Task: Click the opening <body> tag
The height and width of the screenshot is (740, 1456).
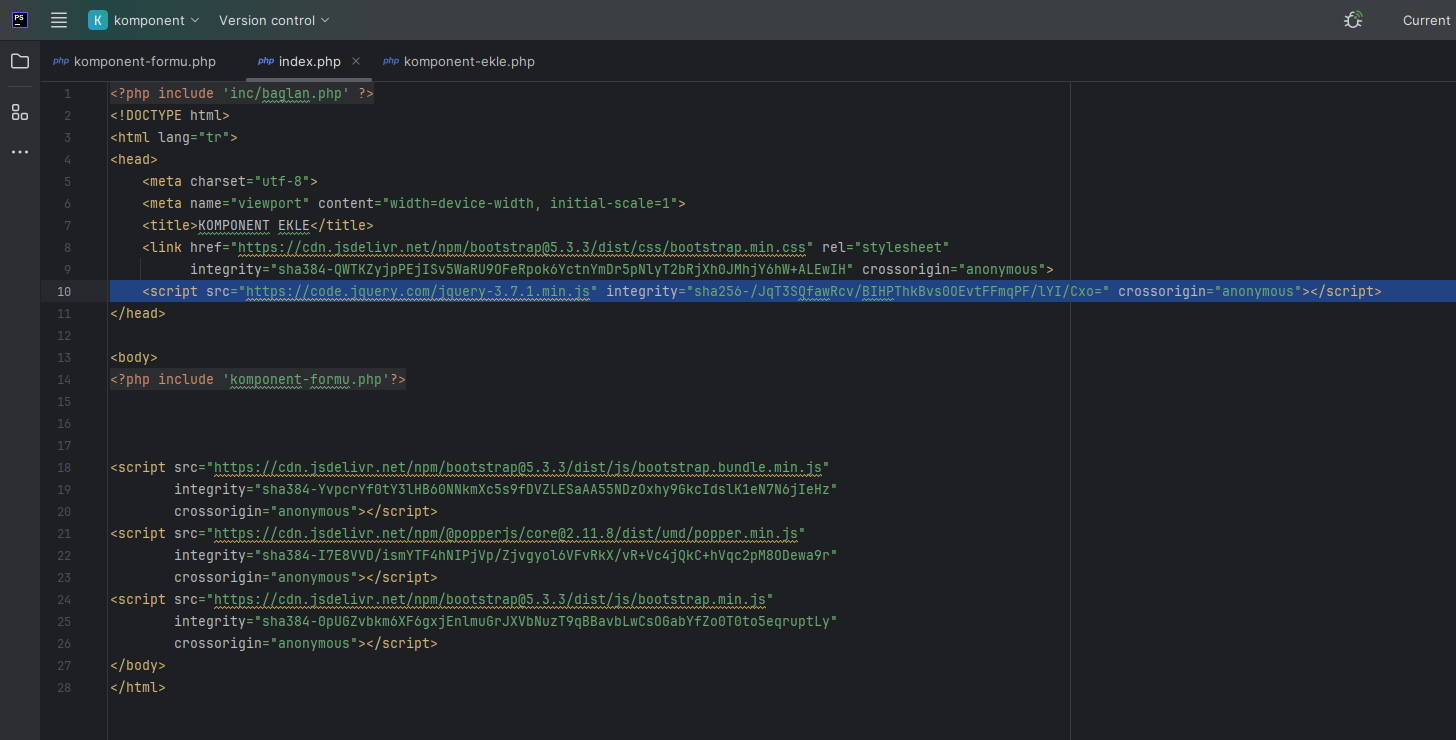Action: (x=134, y=357)
